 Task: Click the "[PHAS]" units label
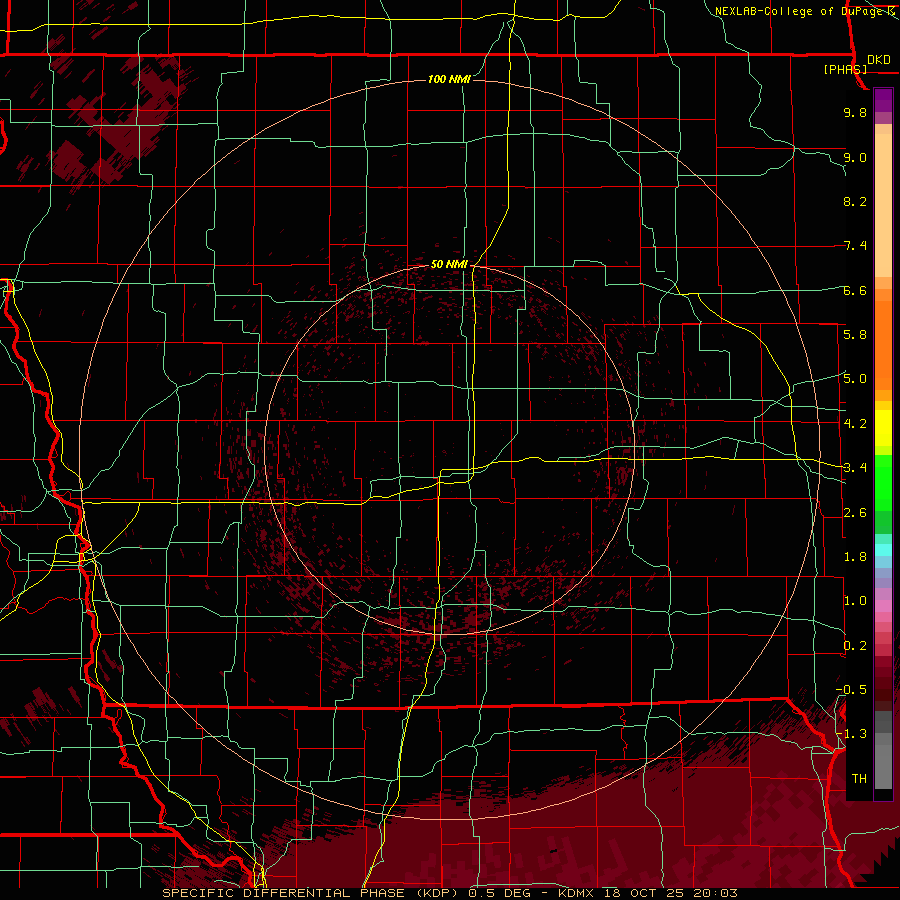[x=845, y=69]
